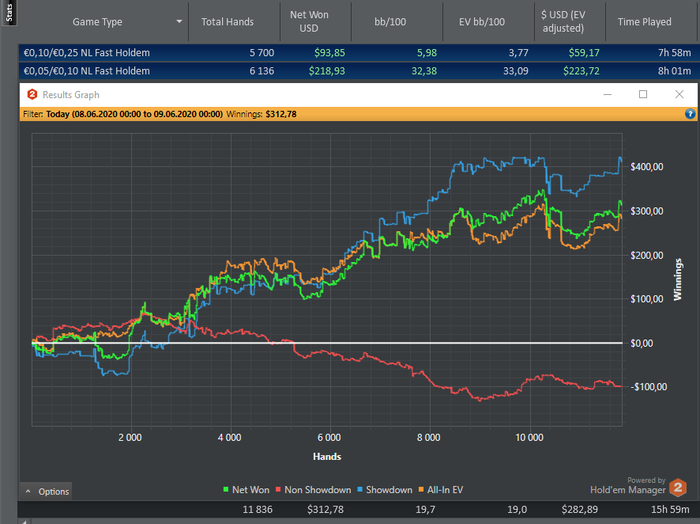Maximize the Results Graph window

click(643, 94)
